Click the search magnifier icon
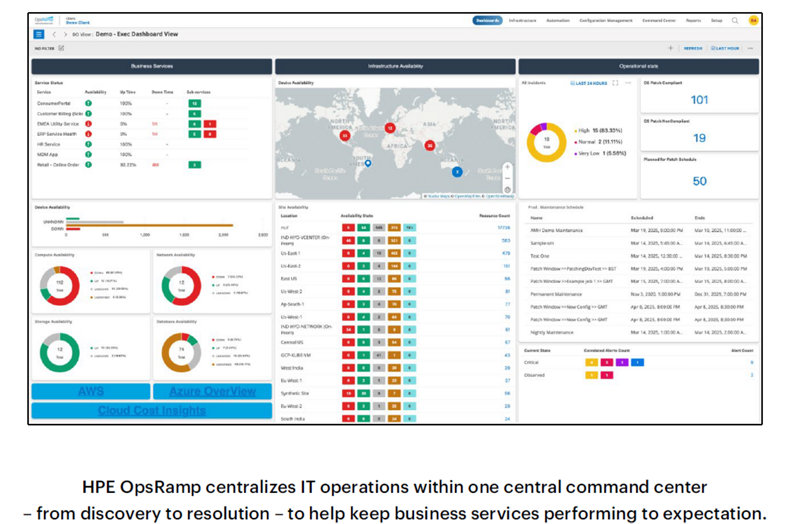The image size is (800, 524). pos(735,20)
